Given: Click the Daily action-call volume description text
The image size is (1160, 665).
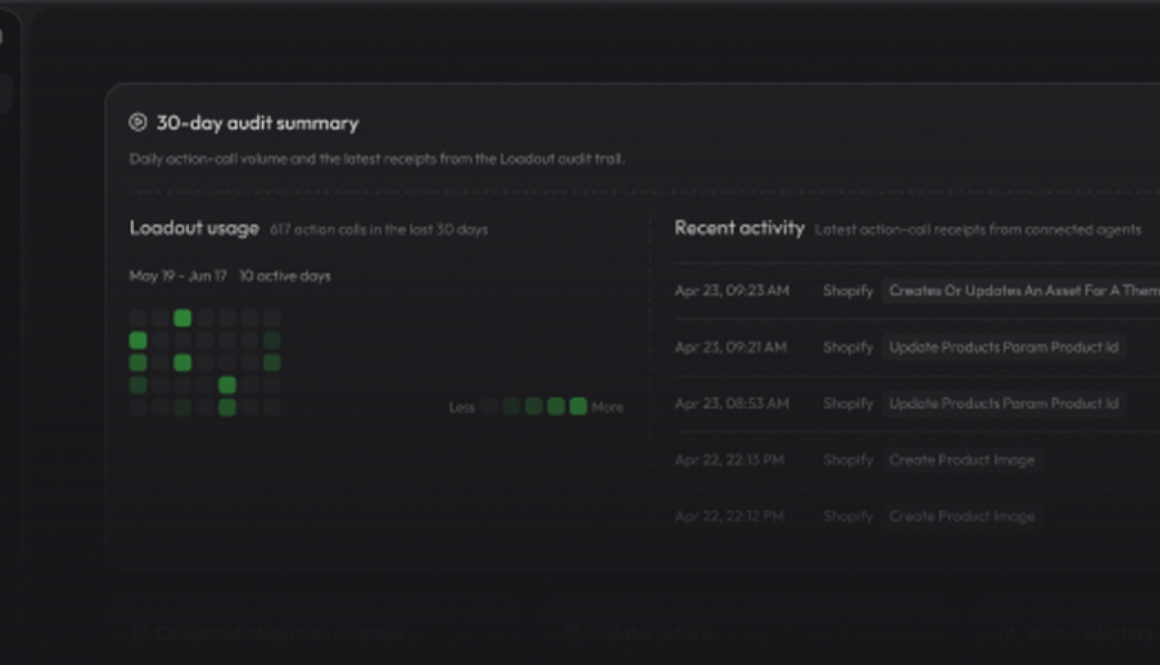Looking at the screenshot, I should tap(377, 158).
